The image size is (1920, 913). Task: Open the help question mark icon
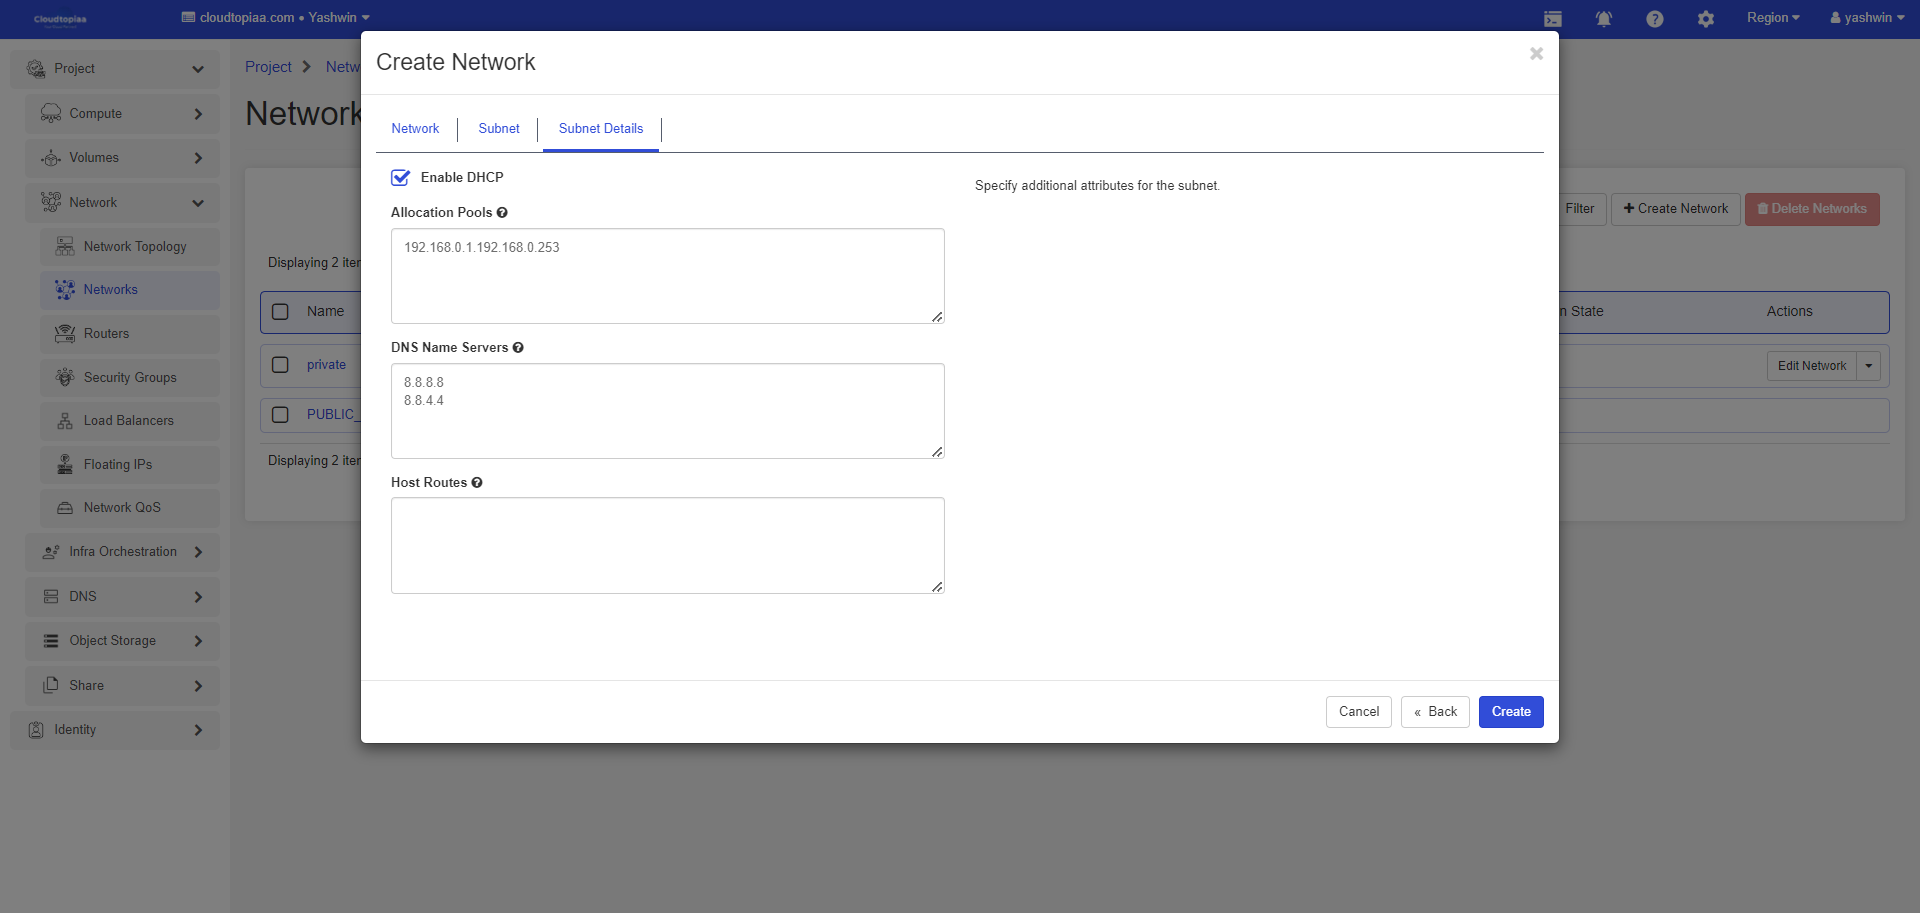(x=1654, y=19)
